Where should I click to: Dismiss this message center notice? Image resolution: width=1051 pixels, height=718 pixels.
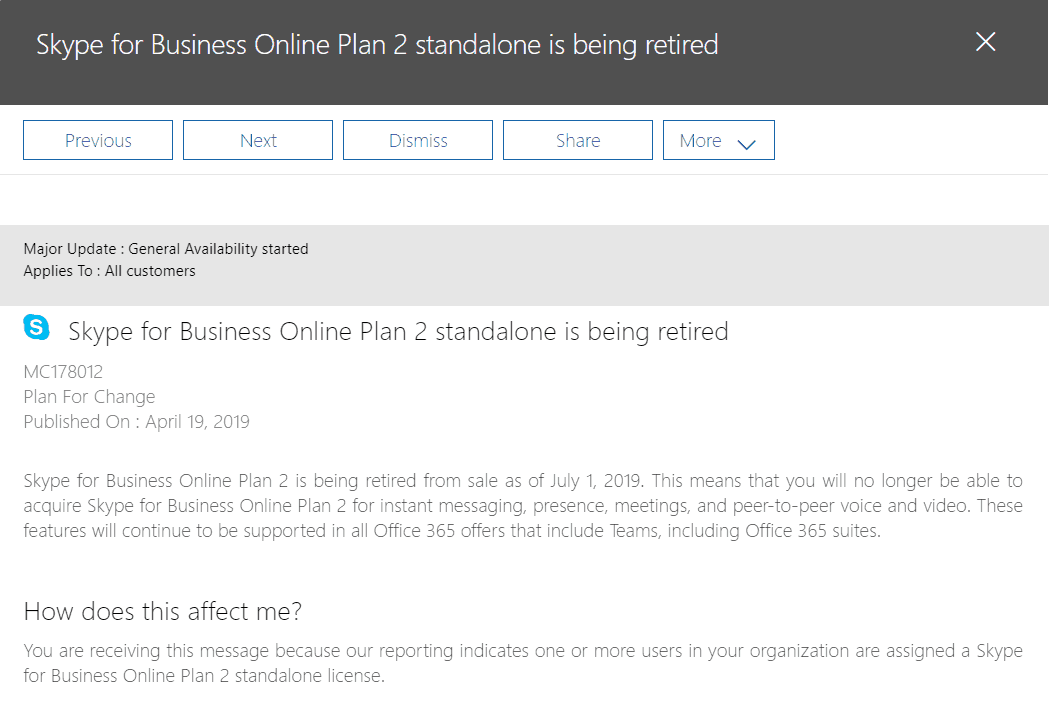click(418, 140)
